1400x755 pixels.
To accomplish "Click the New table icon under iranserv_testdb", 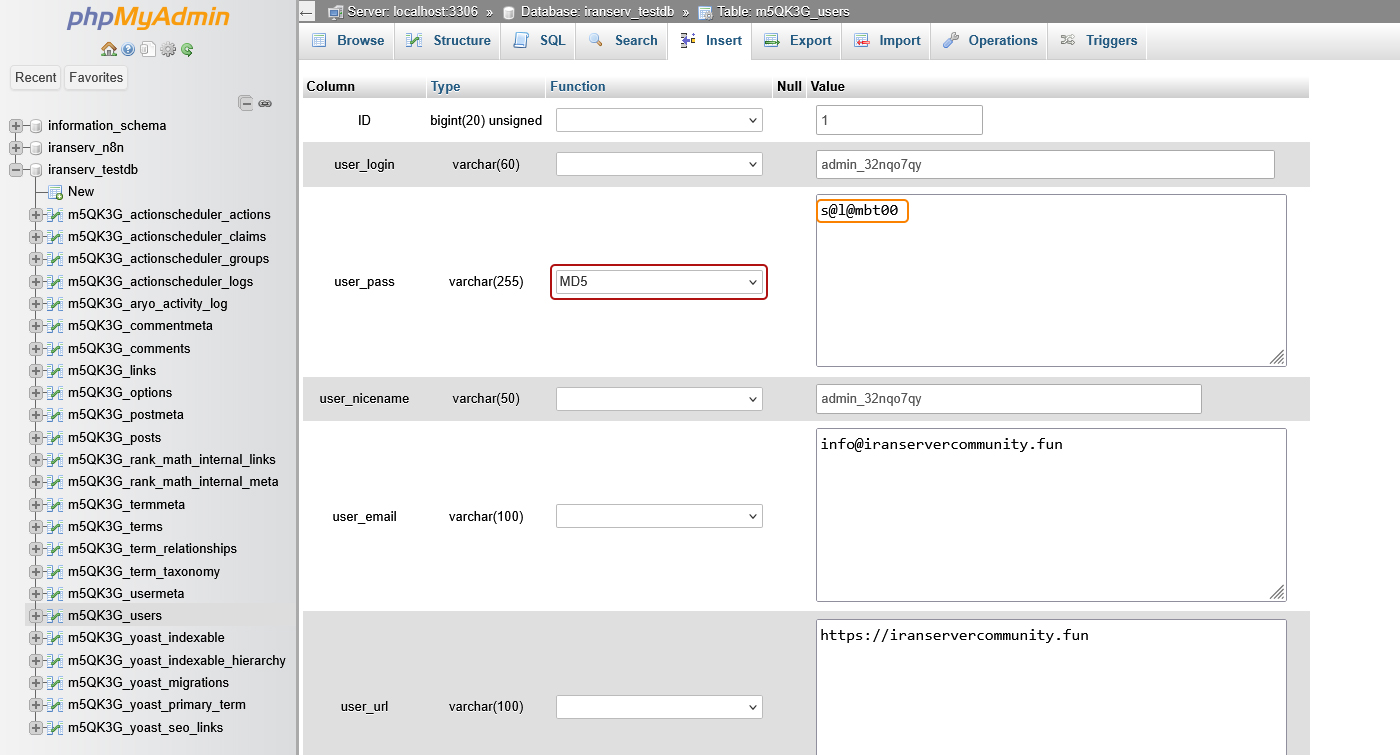I will click(55, 192).
